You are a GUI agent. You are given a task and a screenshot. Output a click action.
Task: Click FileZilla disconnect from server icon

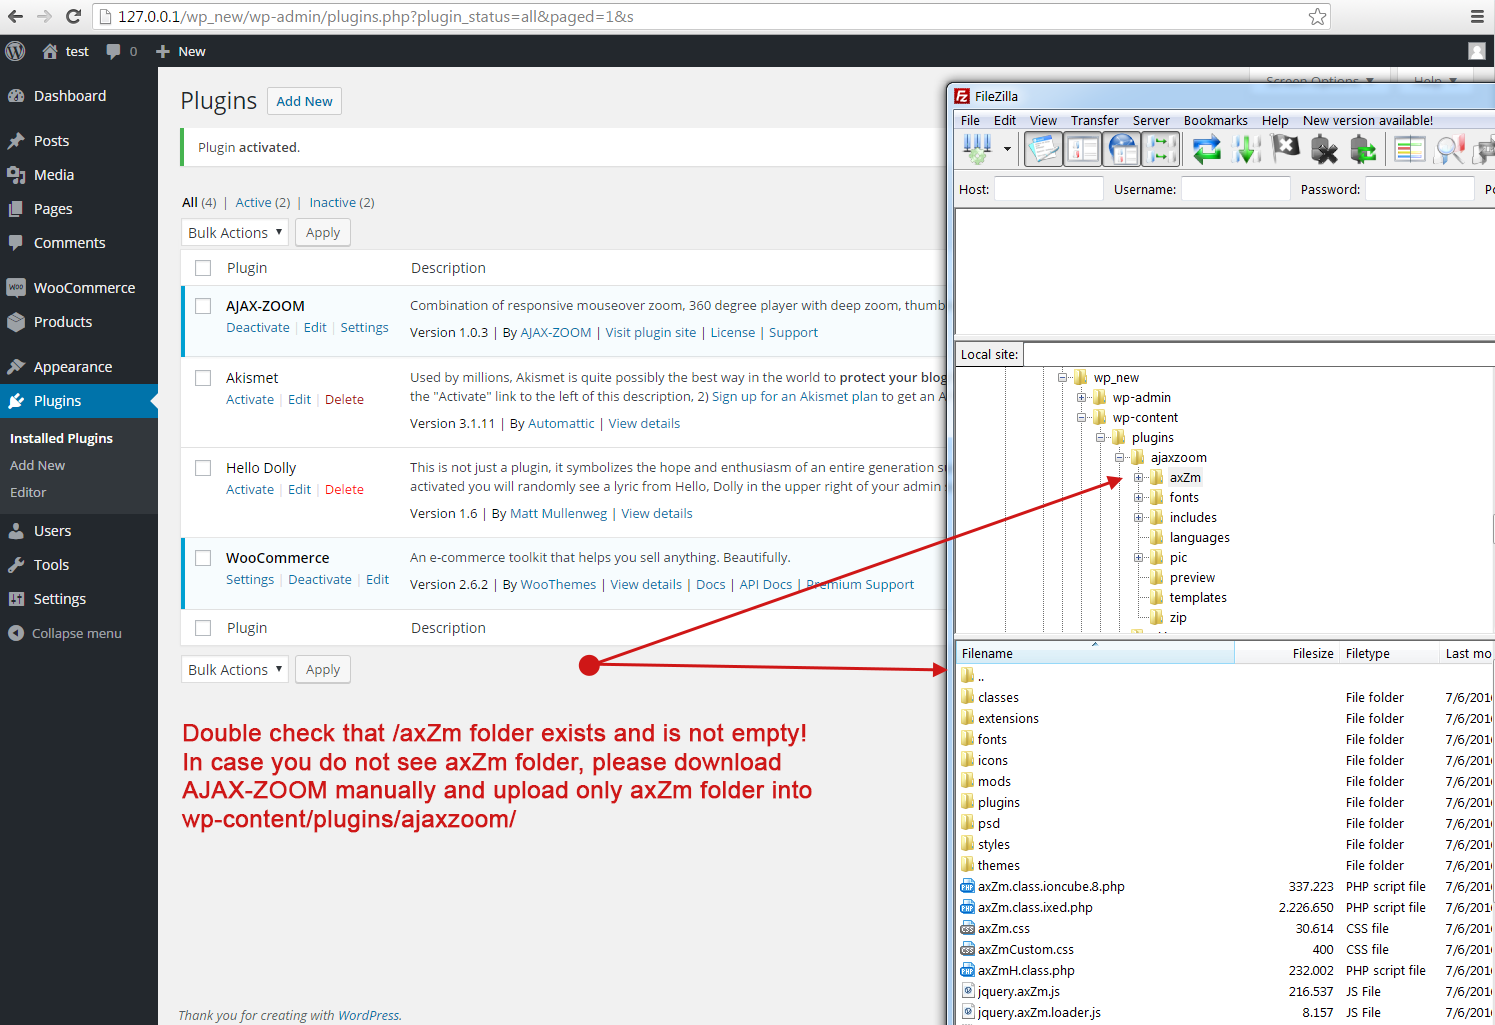pos(1324,149)
